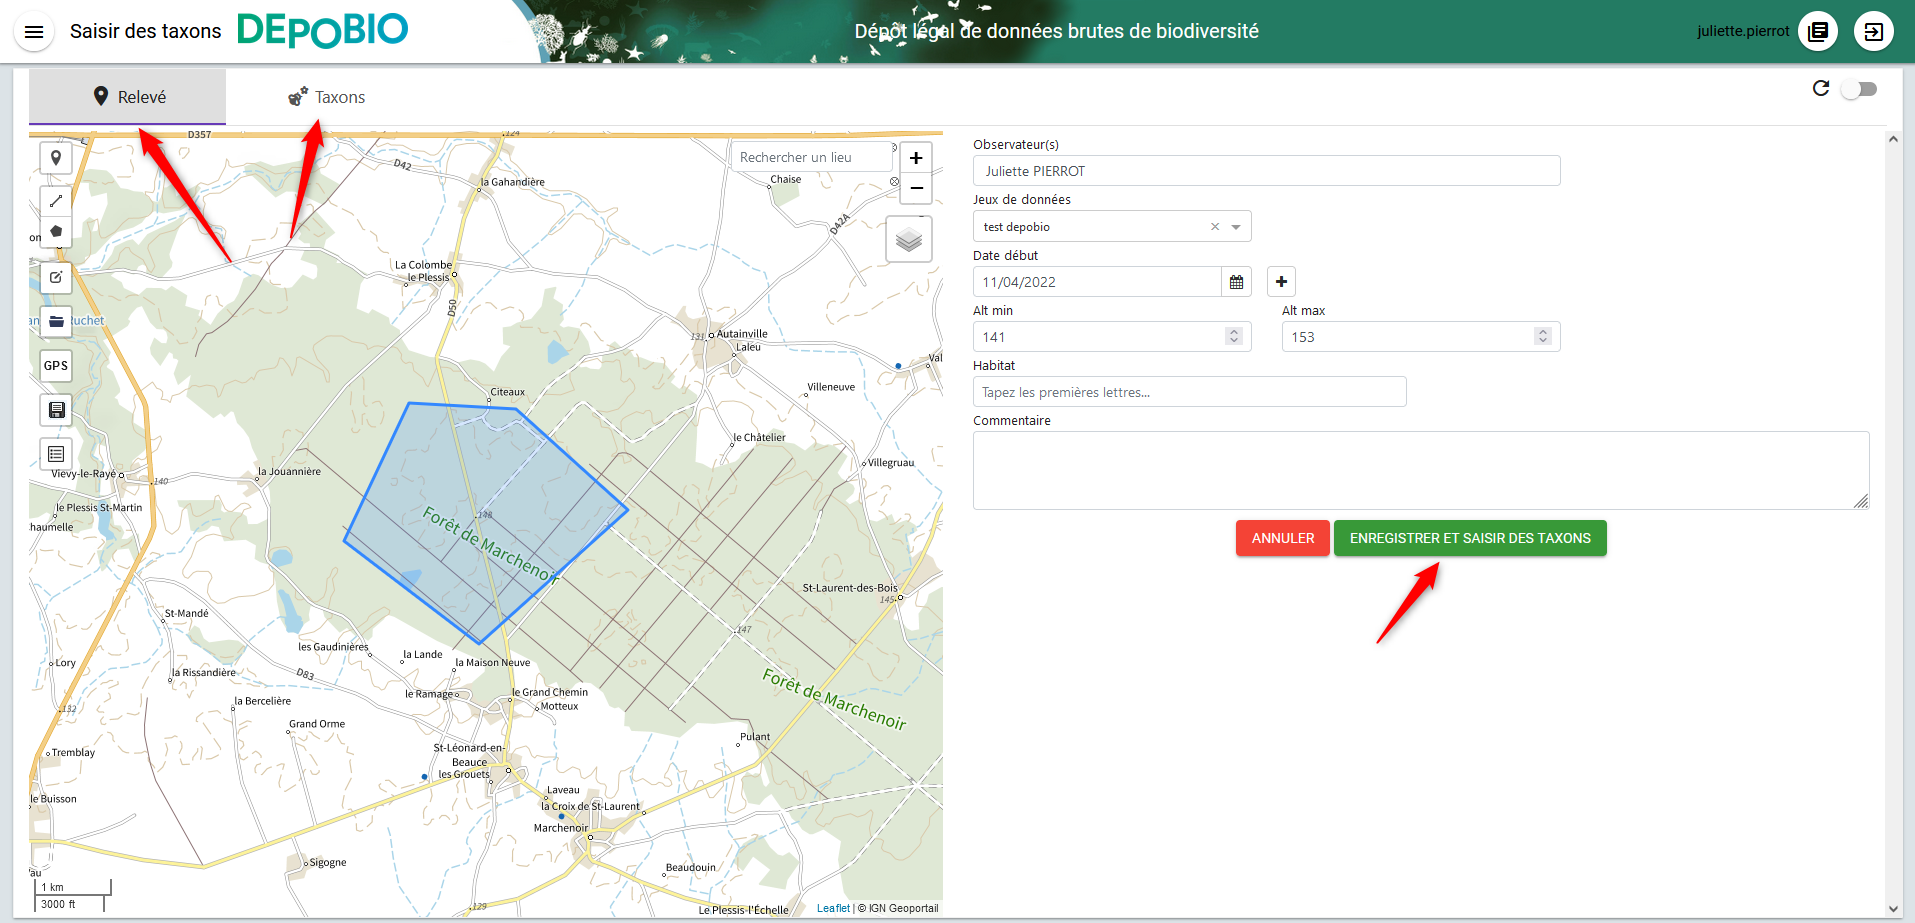Open the Leaflet attribution link

pyautogui.click(x=833, y=908)
